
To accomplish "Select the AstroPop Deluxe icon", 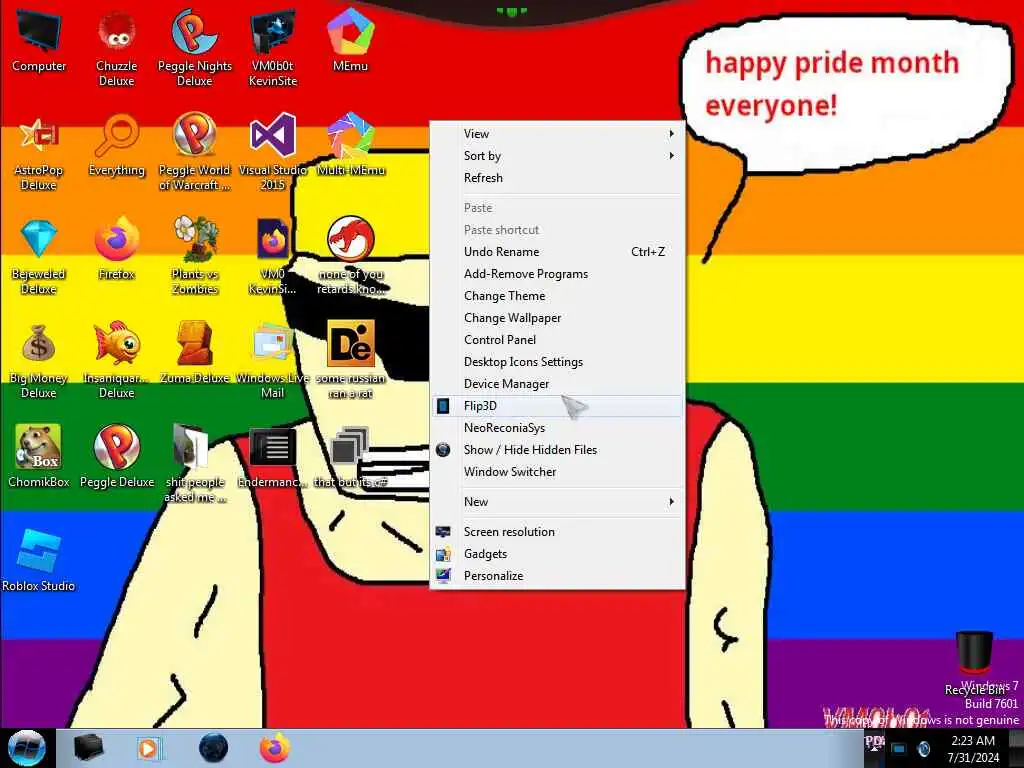I will [39, 153].
